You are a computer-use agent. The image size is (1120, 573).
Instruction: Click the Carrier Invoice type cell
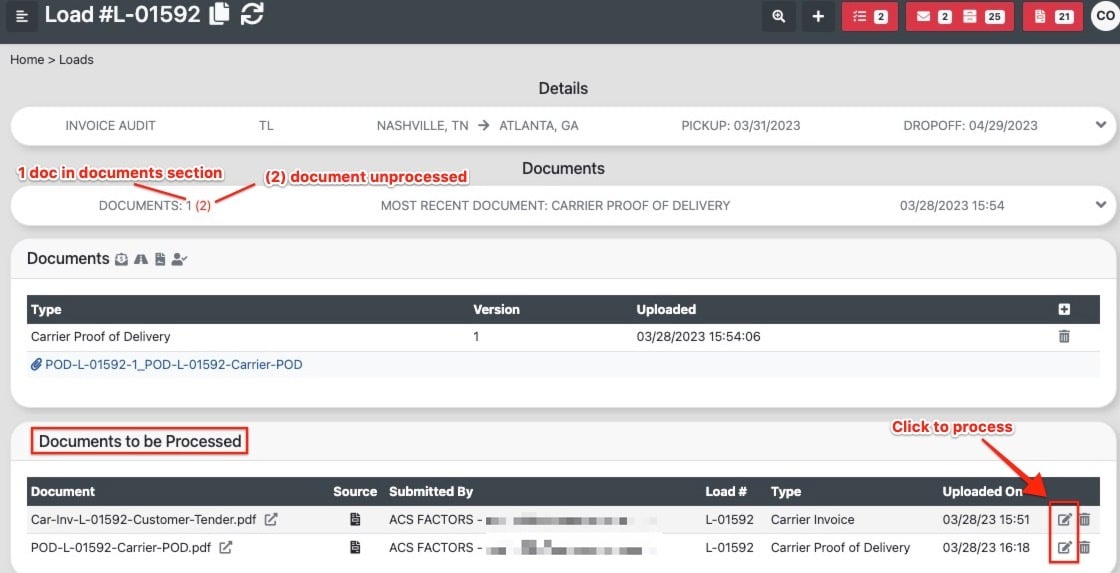(x=812, y=519)
